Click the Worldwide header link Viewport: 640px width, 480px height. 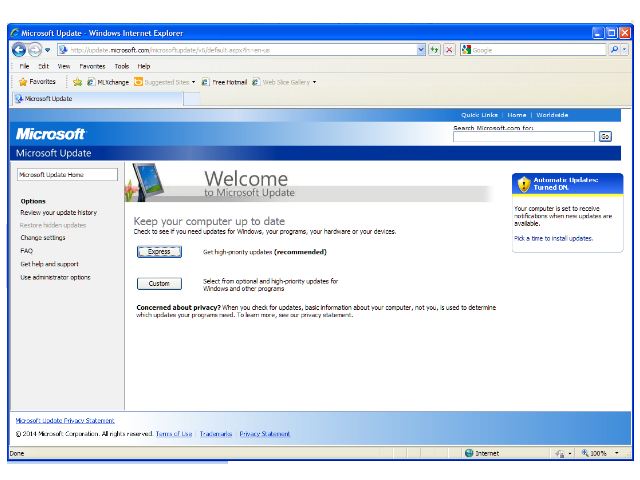click(x=552, y=115)
